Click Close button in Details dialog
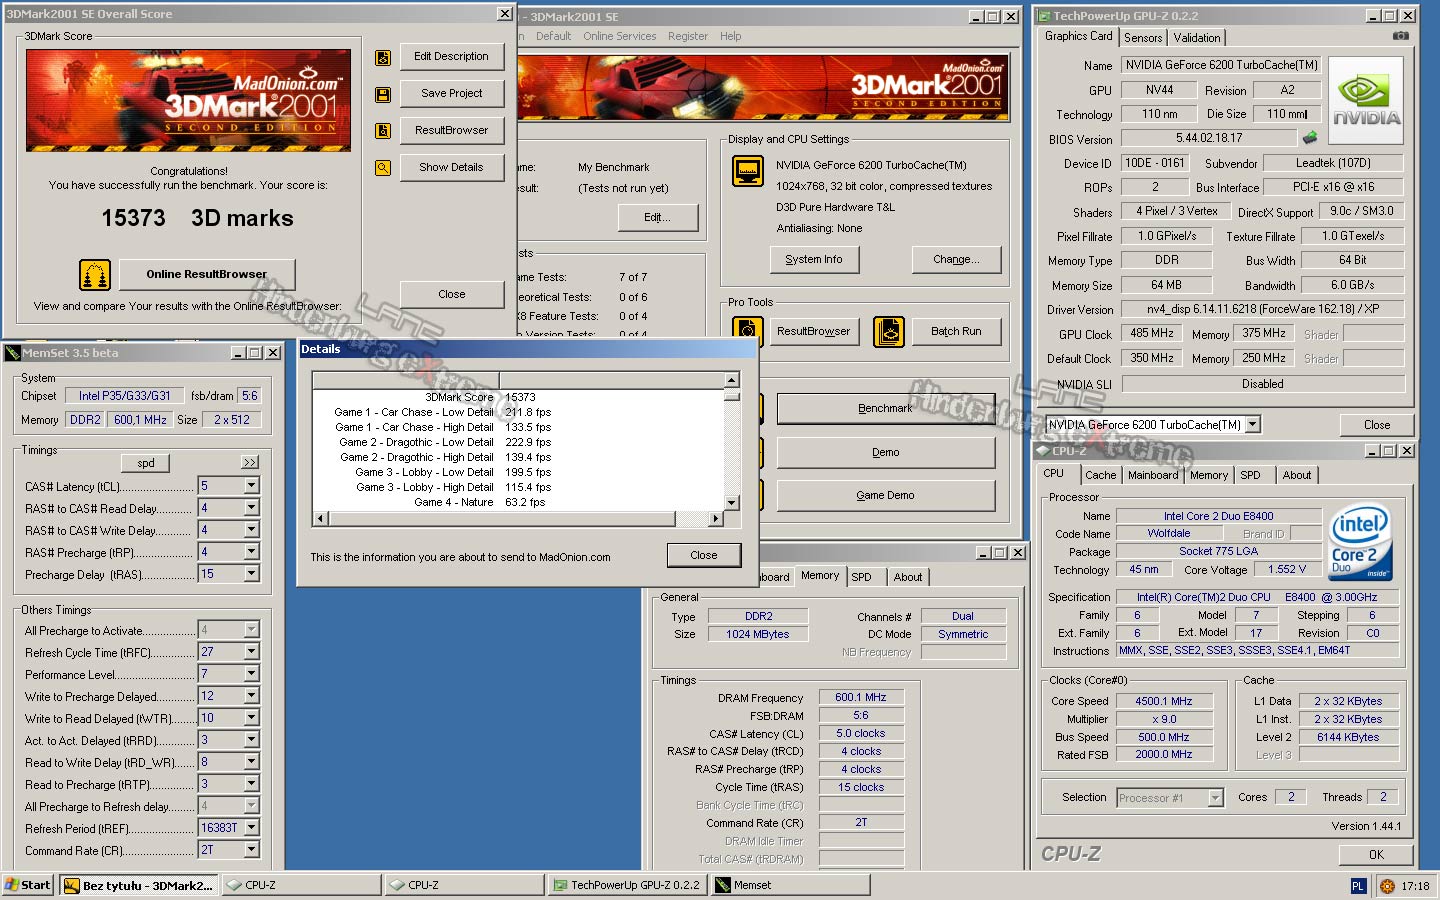Screen dimensions: 1440x900 pyautogui.click(x=704, y=556)
